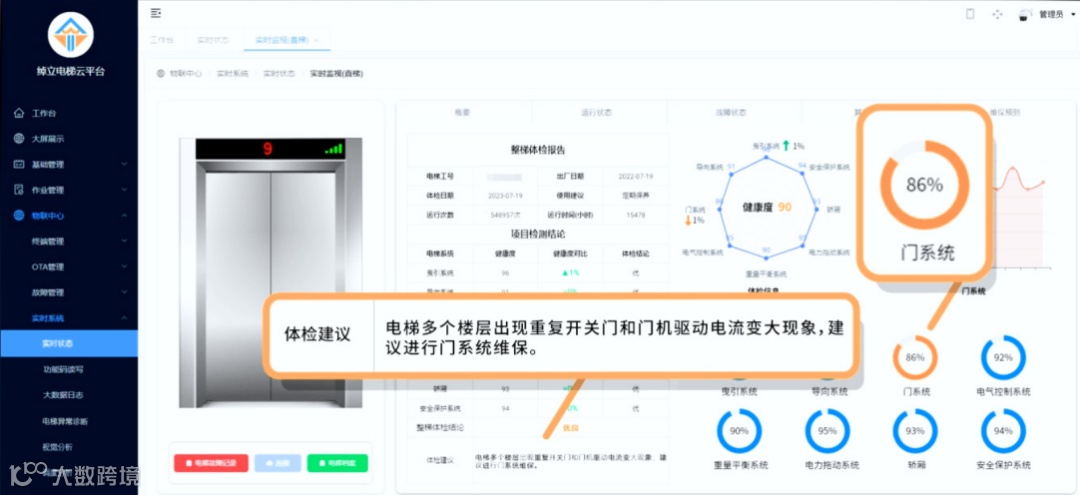Viewport: 1080px width, 495px height.
Task: Click the platform logo above 绰立电梯云平台
Action: [x=70, y=34]
